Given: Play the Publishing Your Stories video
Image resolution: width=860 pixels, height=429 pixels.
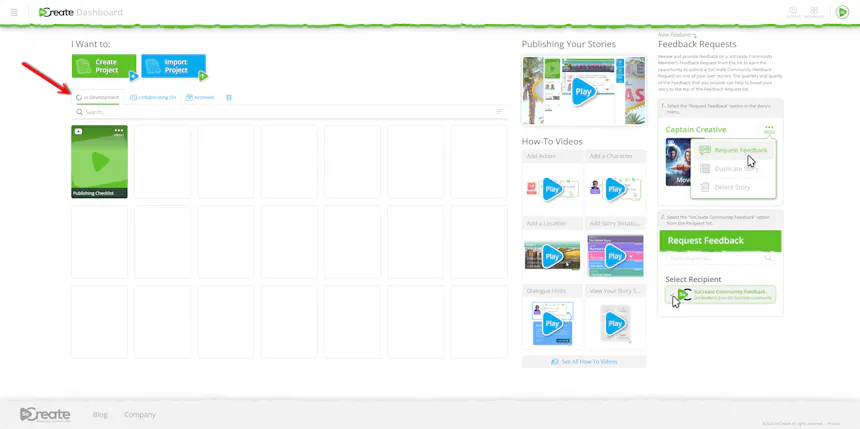Looking at the screenshot, I should tap(584, 91).
